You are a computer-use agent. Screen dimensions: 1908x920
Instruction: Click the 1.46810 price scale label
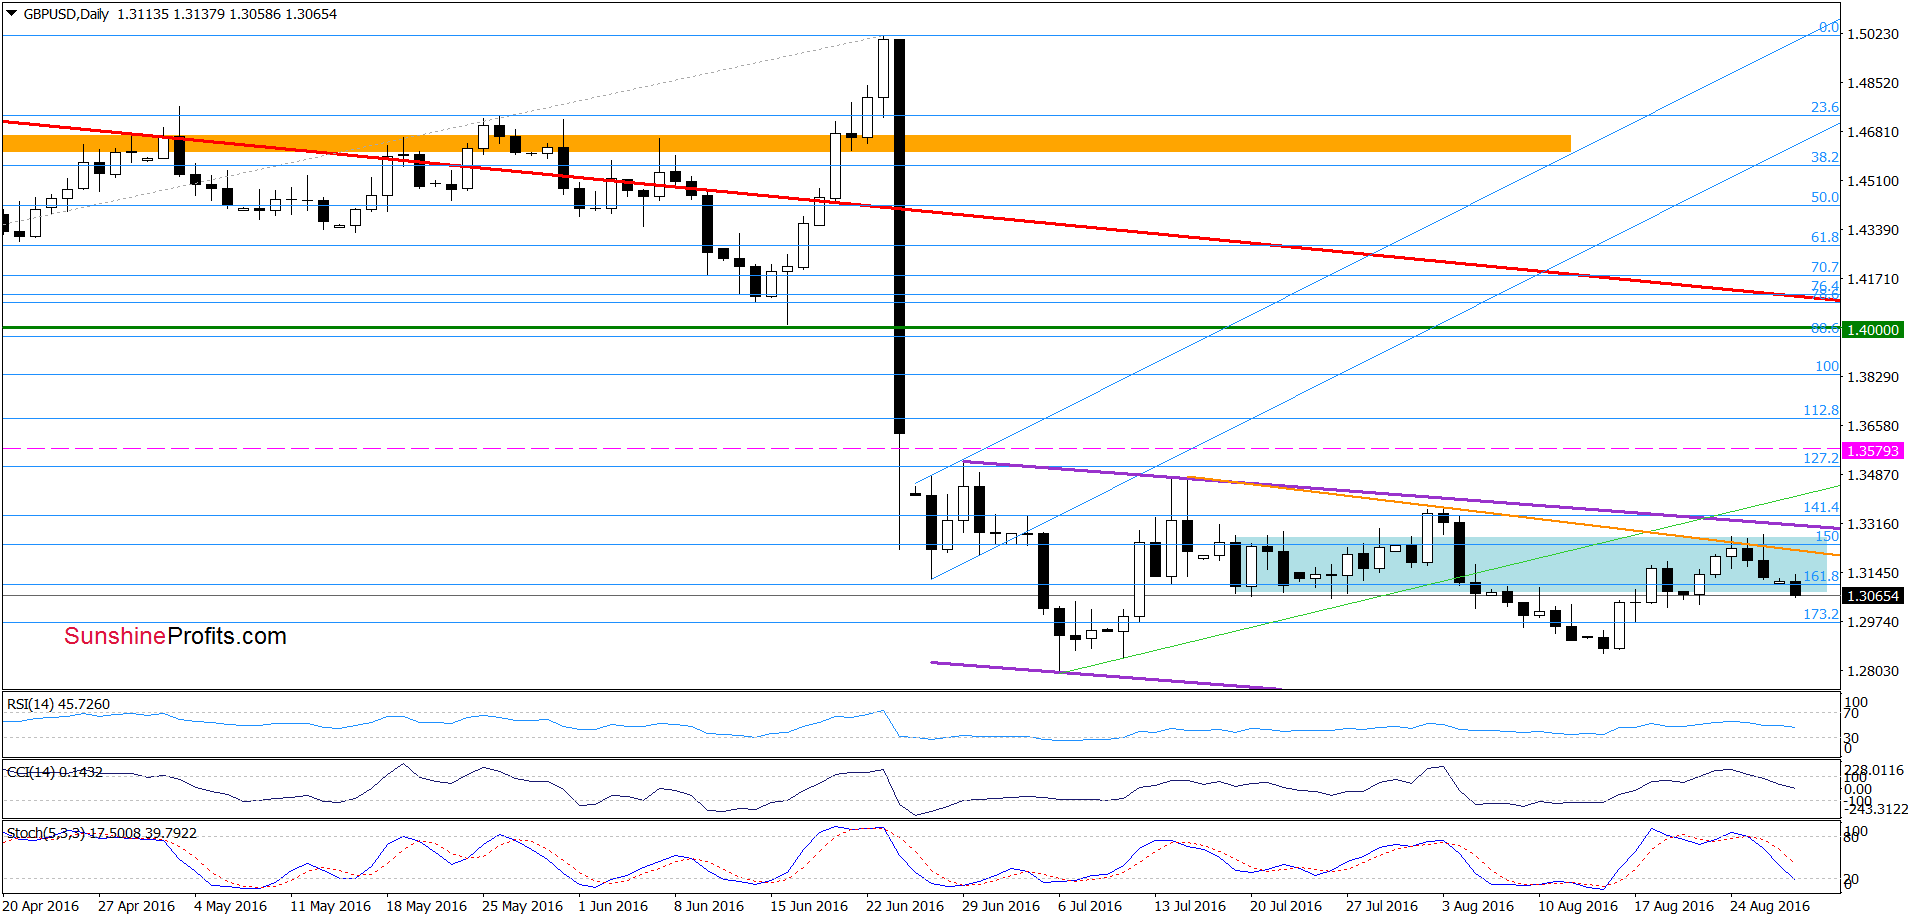click(1872, 132)
